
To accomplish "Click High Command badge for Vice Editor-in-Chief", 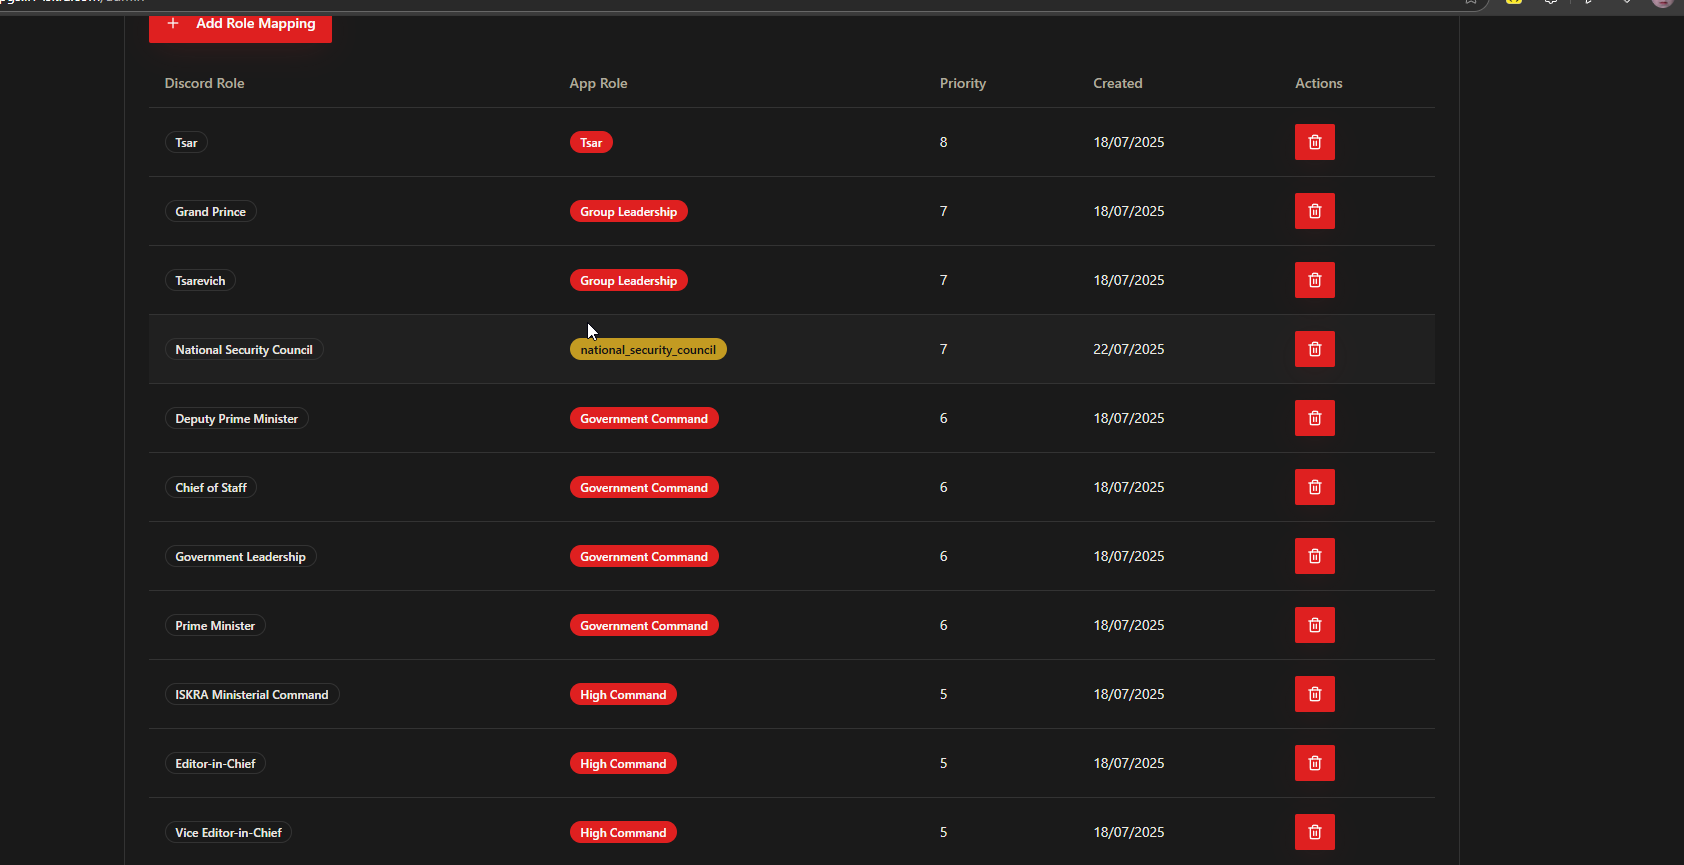I will [623, 832].
